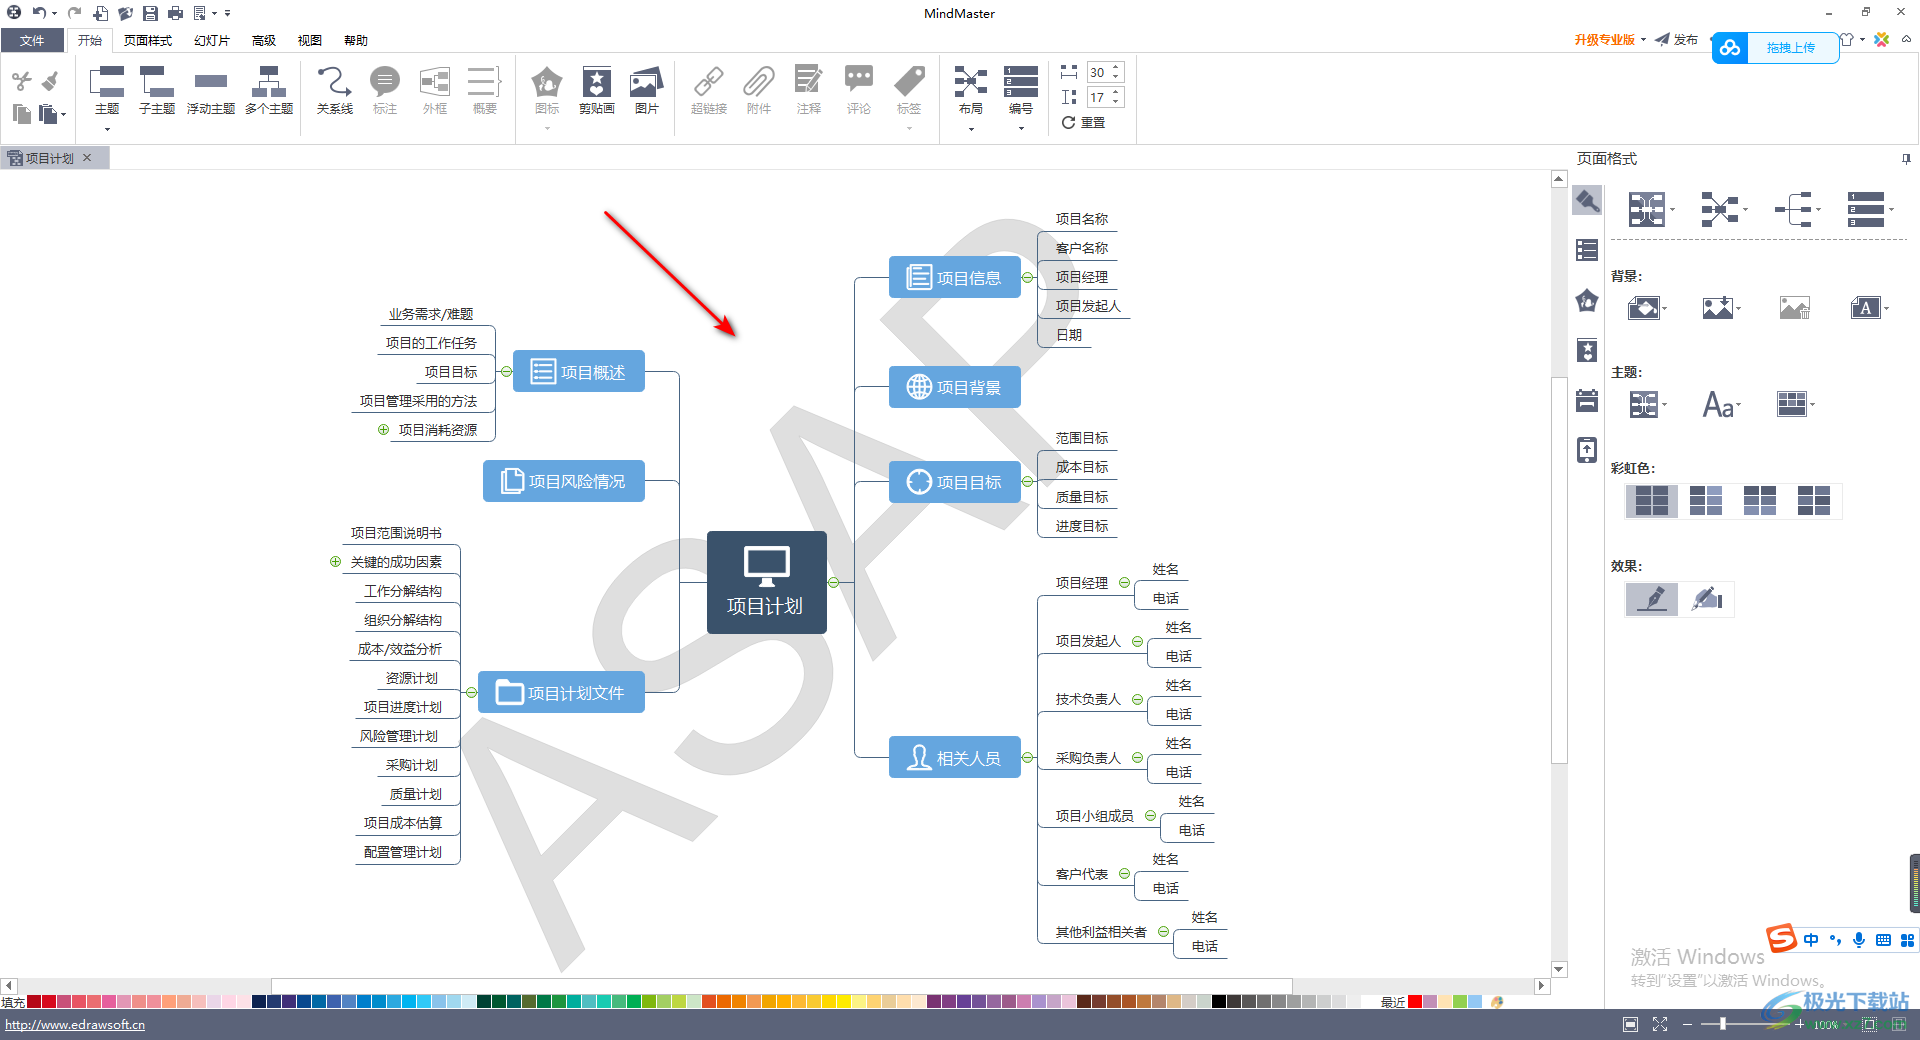The width and height of the screenshot is (1920, 1040).
Task: Click the print icon in title bar
Action: [x=175, y=13]
